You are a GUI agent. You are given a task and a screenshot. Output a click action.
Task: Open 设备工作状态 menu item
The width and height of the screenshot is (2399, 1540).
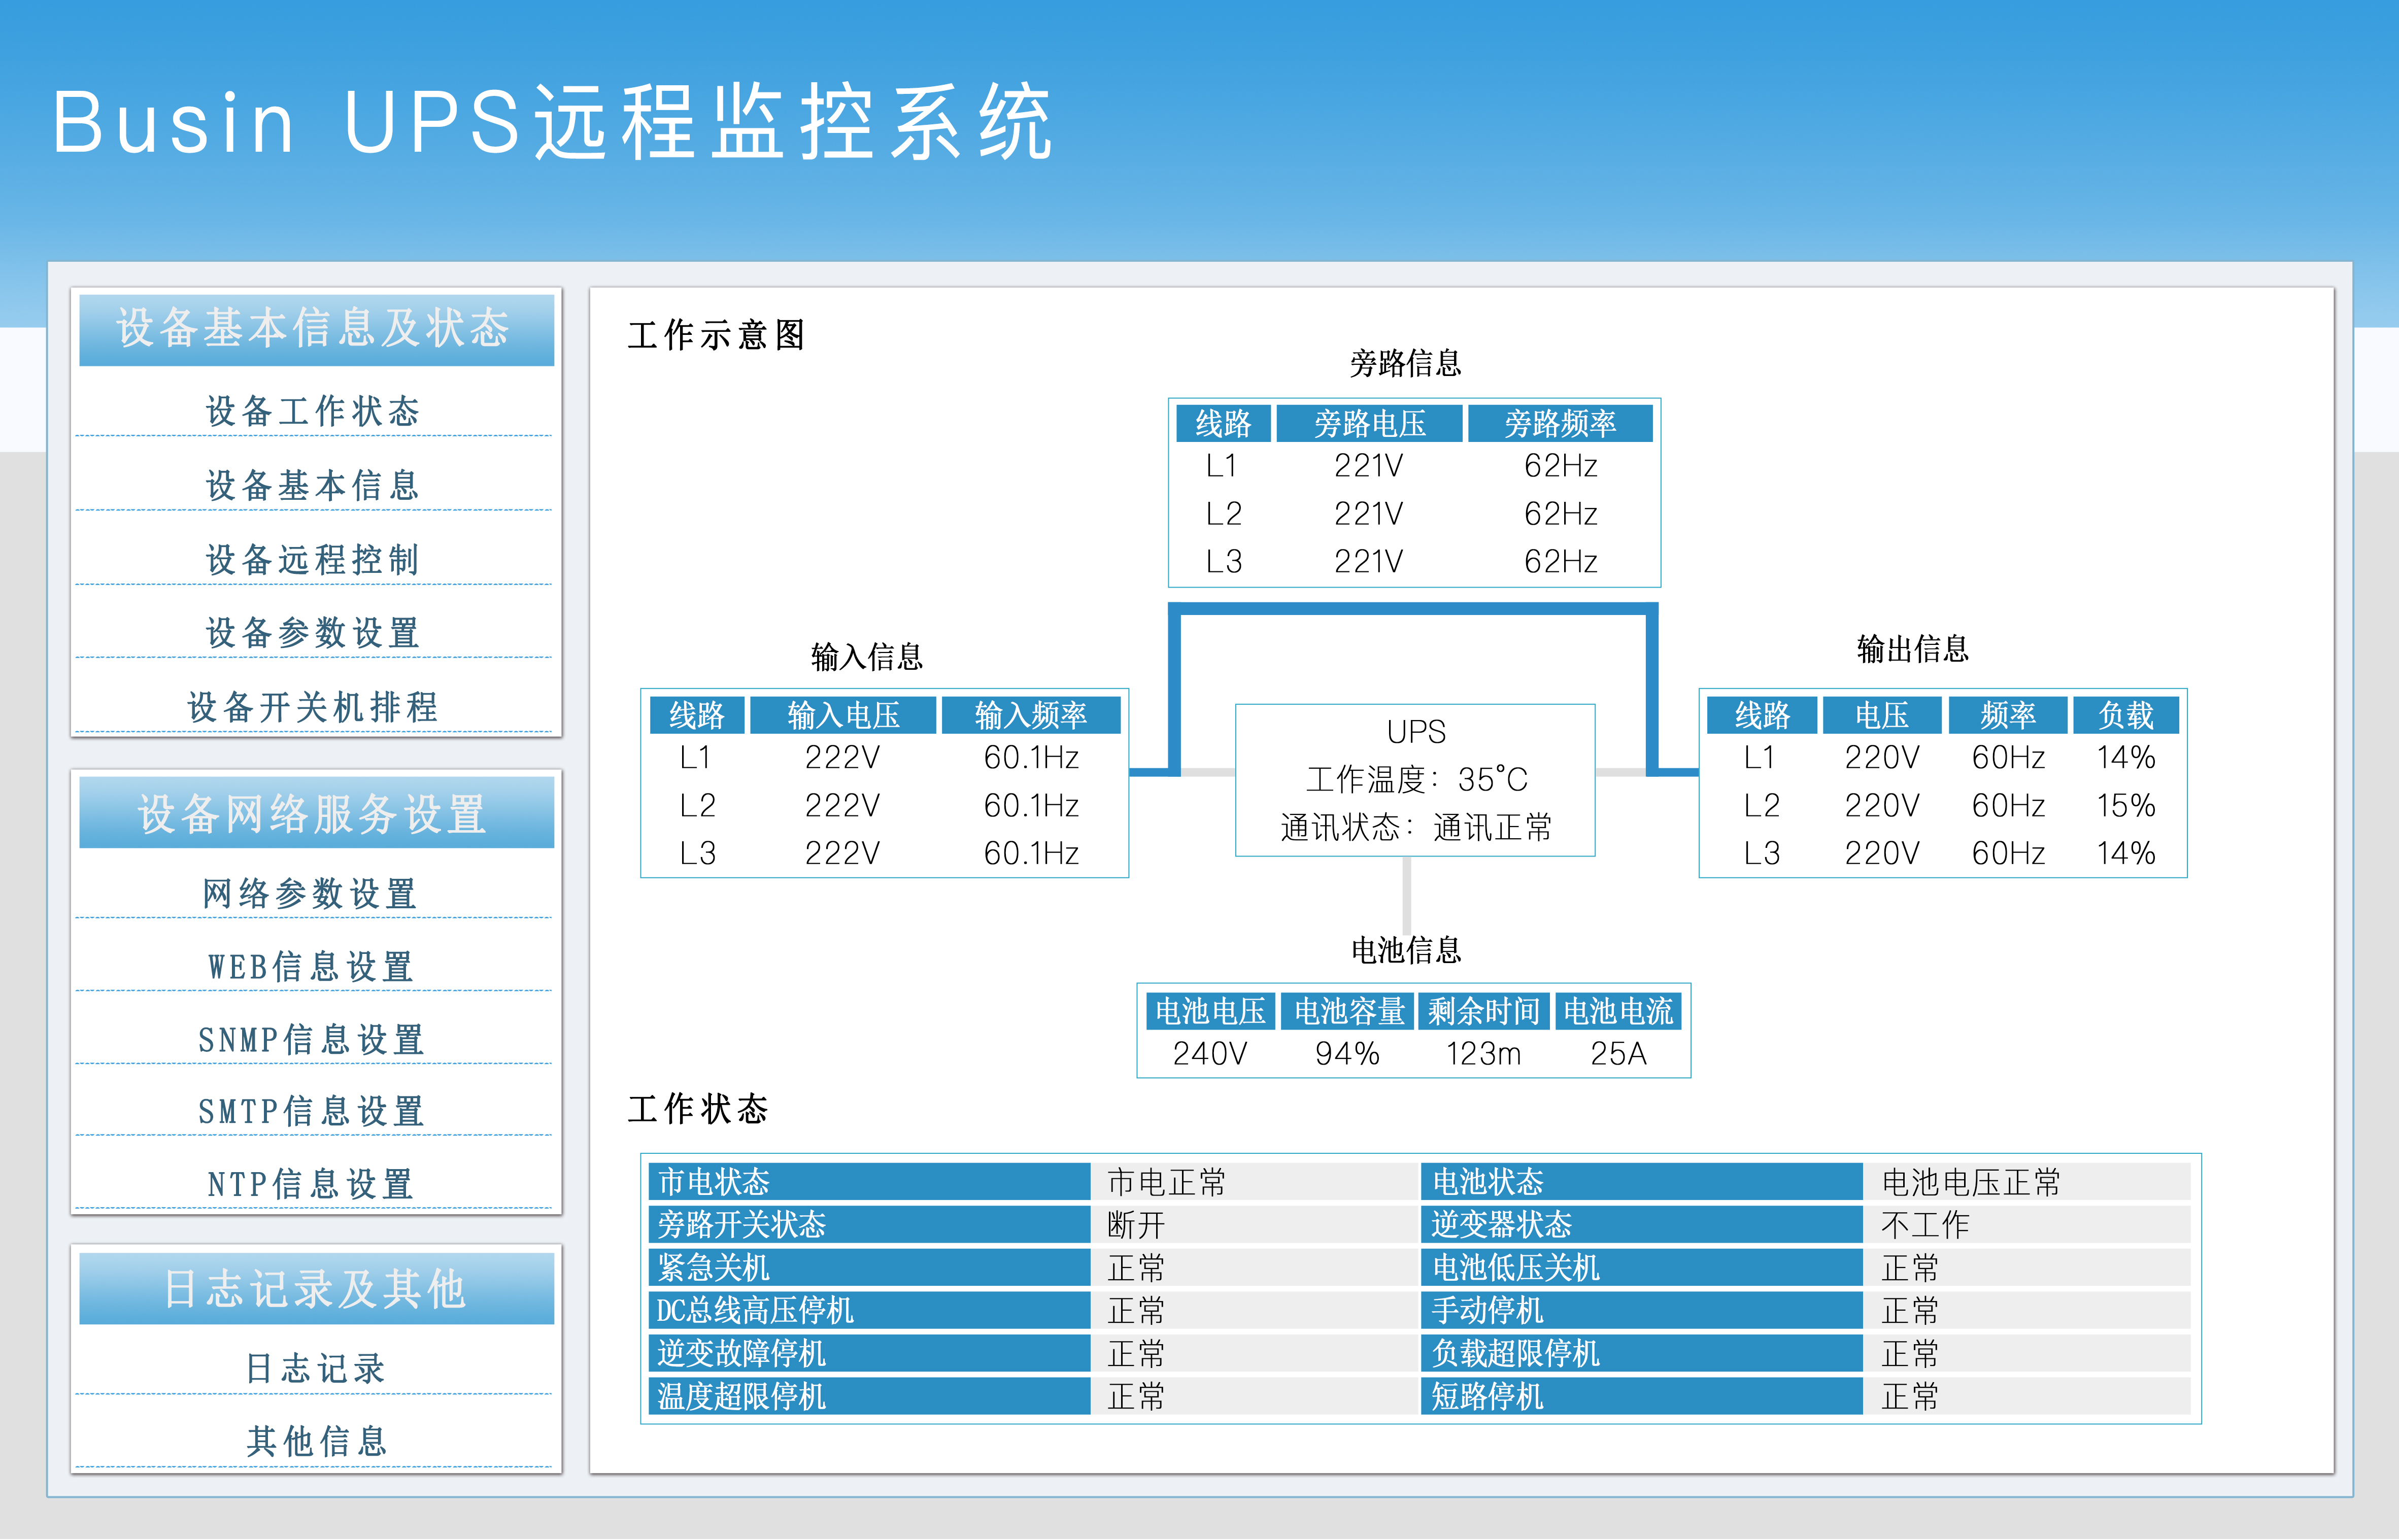pyautogui.click(x=313, y=411)
